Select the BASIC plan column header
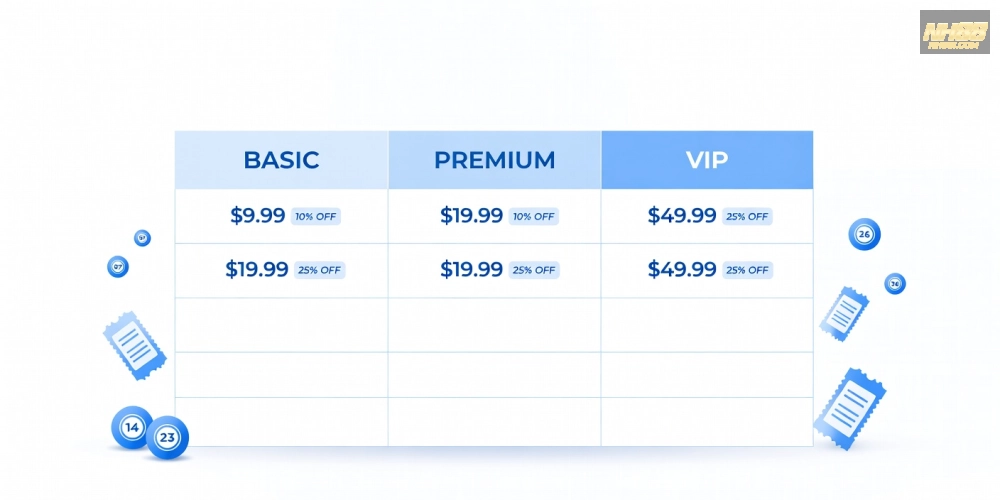The image size is (1000, 500). (x=281, y=160)
